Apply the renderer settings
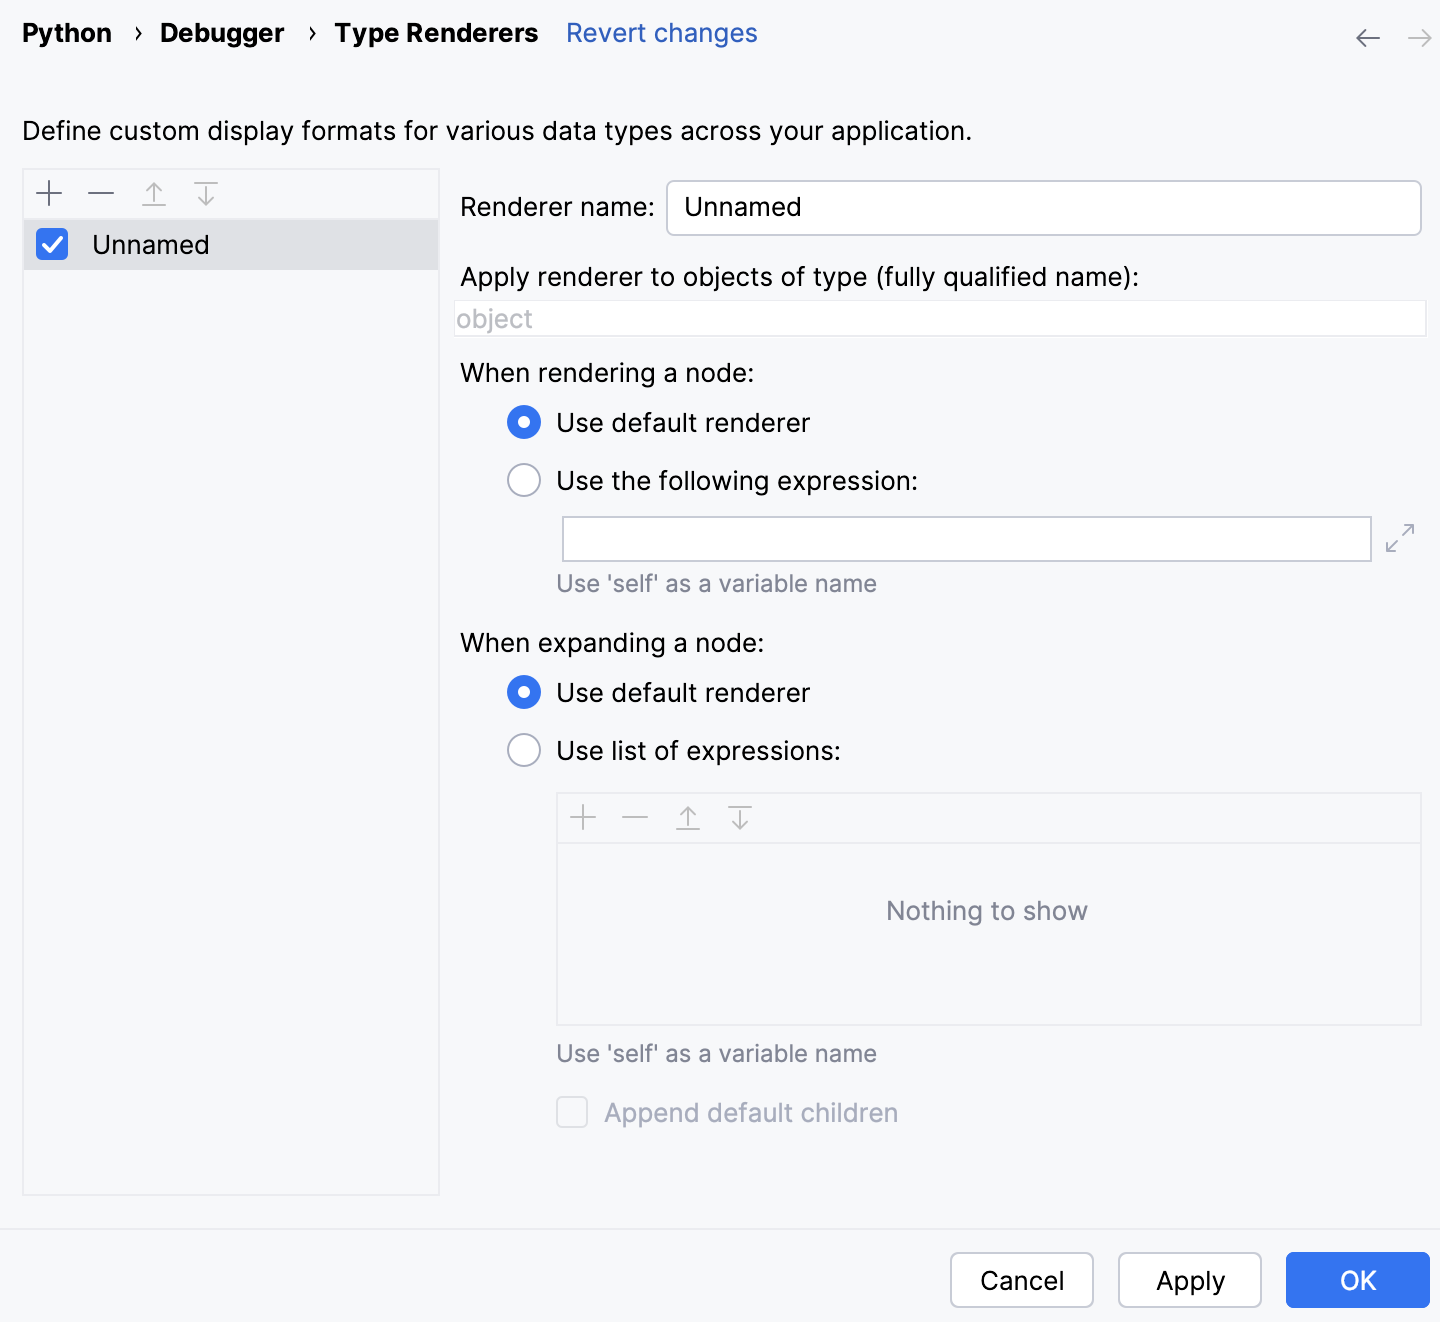Screen dimensions: 1440x1322 1189,1280
